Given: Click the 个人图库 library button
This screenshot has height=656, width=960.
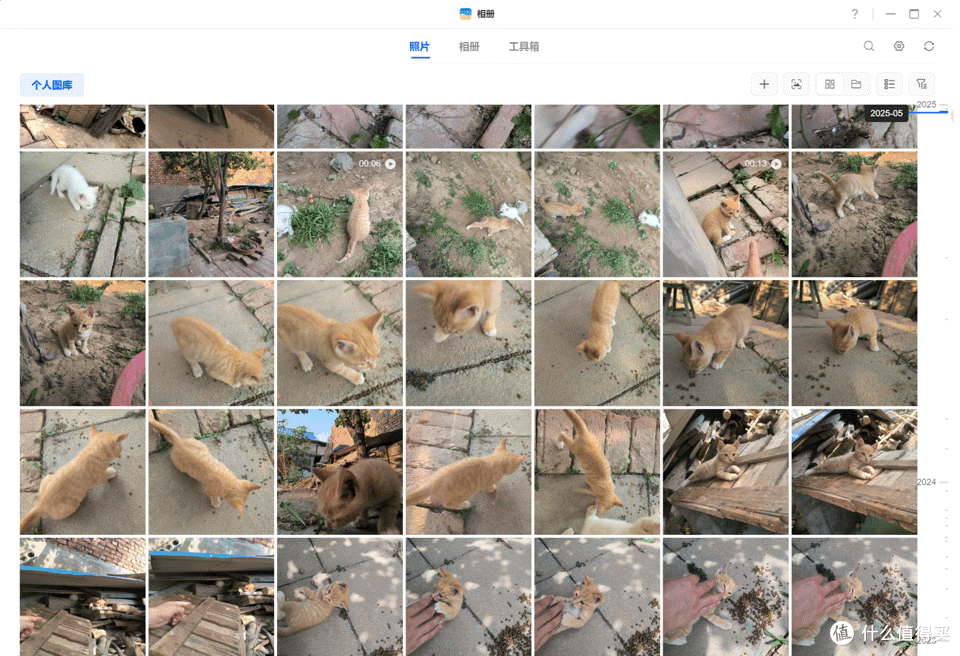Looking at the screenshot, I should click(x=52, y=85).
